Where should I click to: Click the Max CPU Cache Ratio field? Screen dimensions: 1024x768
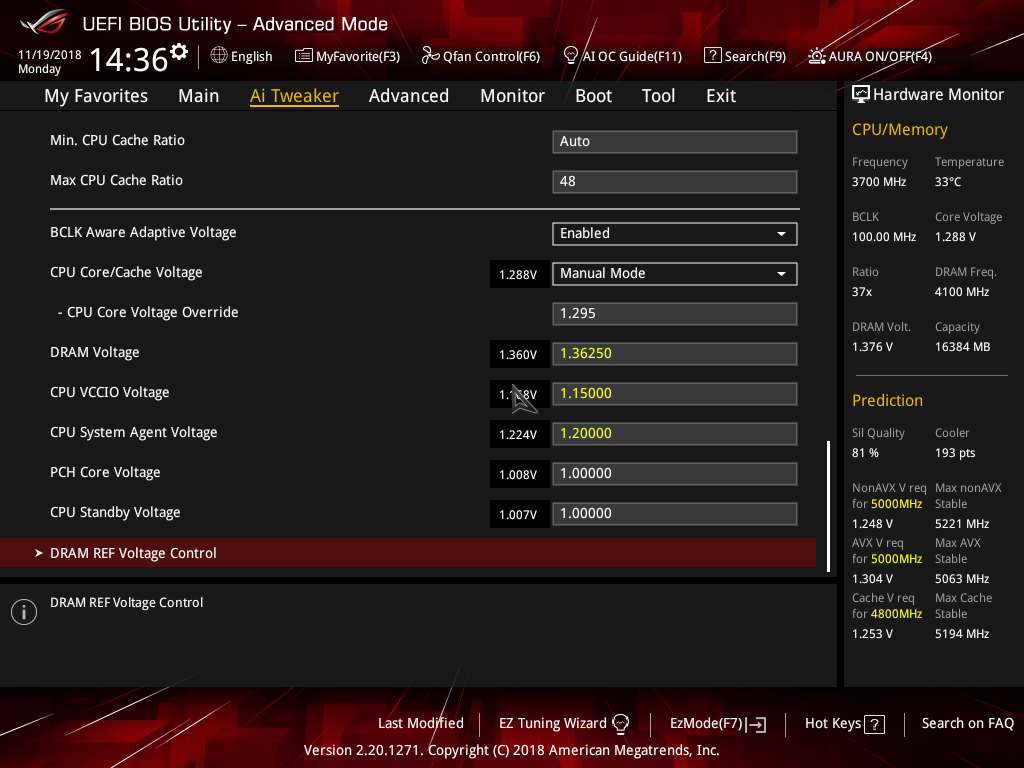pyautogui.click(x=675, y=182)
